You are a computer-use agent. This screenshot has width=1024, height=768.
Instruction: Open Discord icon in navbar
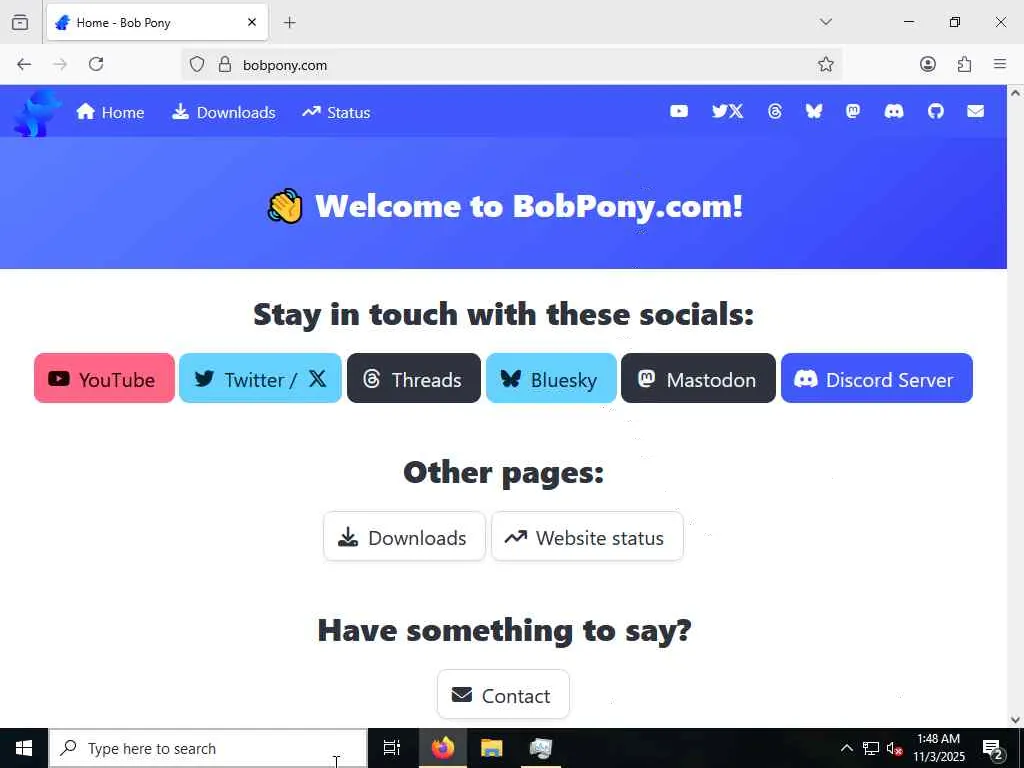894,112
